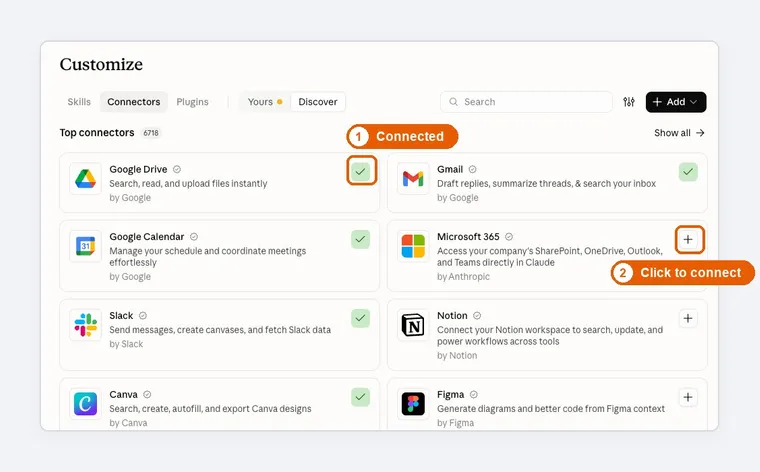Image resolution: width=760 pixels, height=472 pixels.
Task: Open the Slack logo icon
Action: [x=85, y=325]
